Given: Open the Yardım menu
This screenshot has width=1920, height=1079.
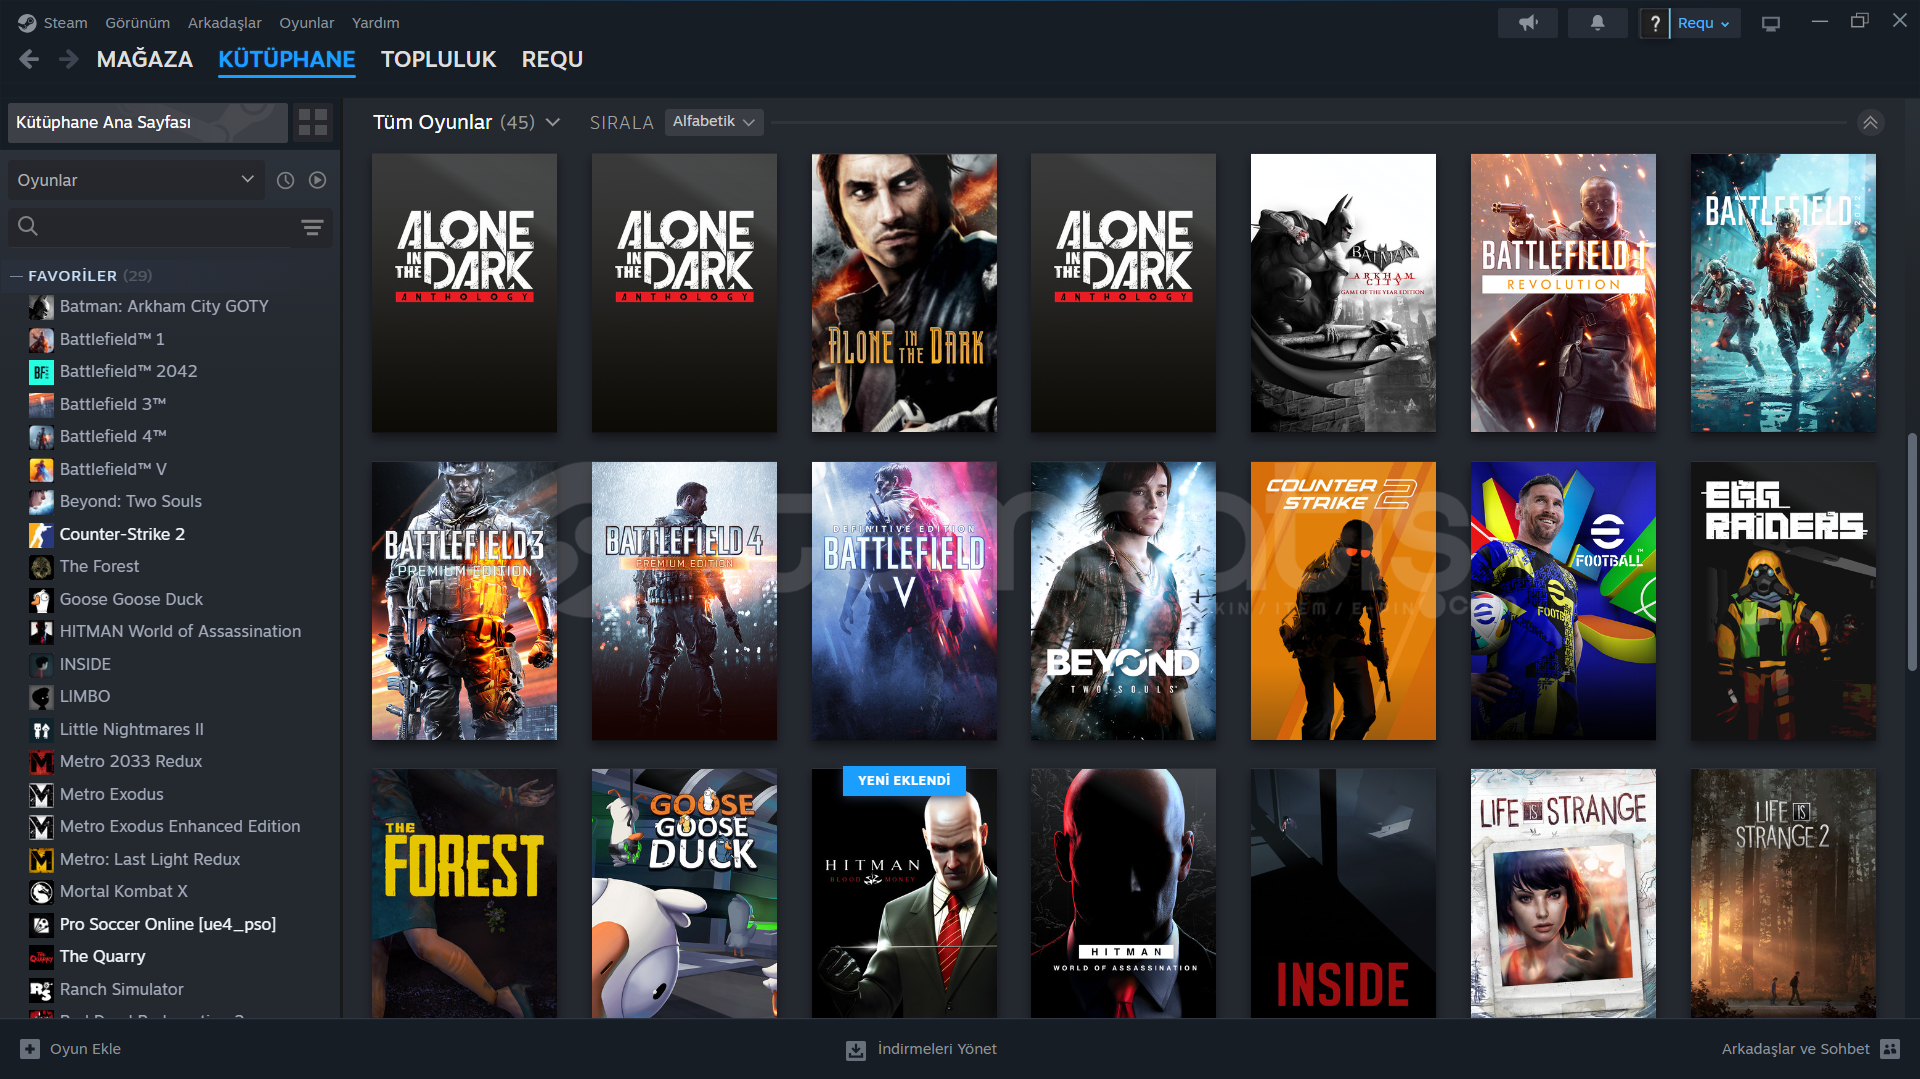Looking at the screenshot, I should (375, 23).
